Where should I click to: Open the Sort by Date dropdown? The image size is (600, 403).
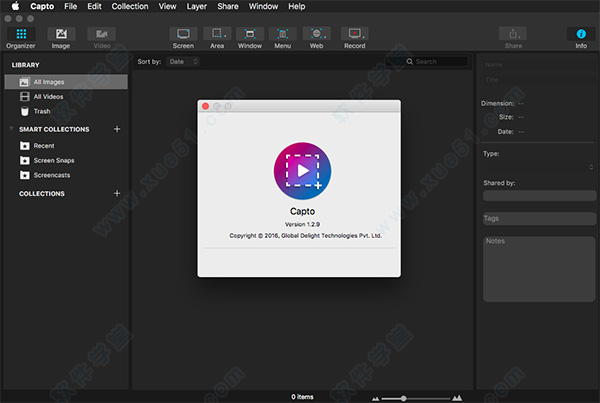[x=183, y=62]
